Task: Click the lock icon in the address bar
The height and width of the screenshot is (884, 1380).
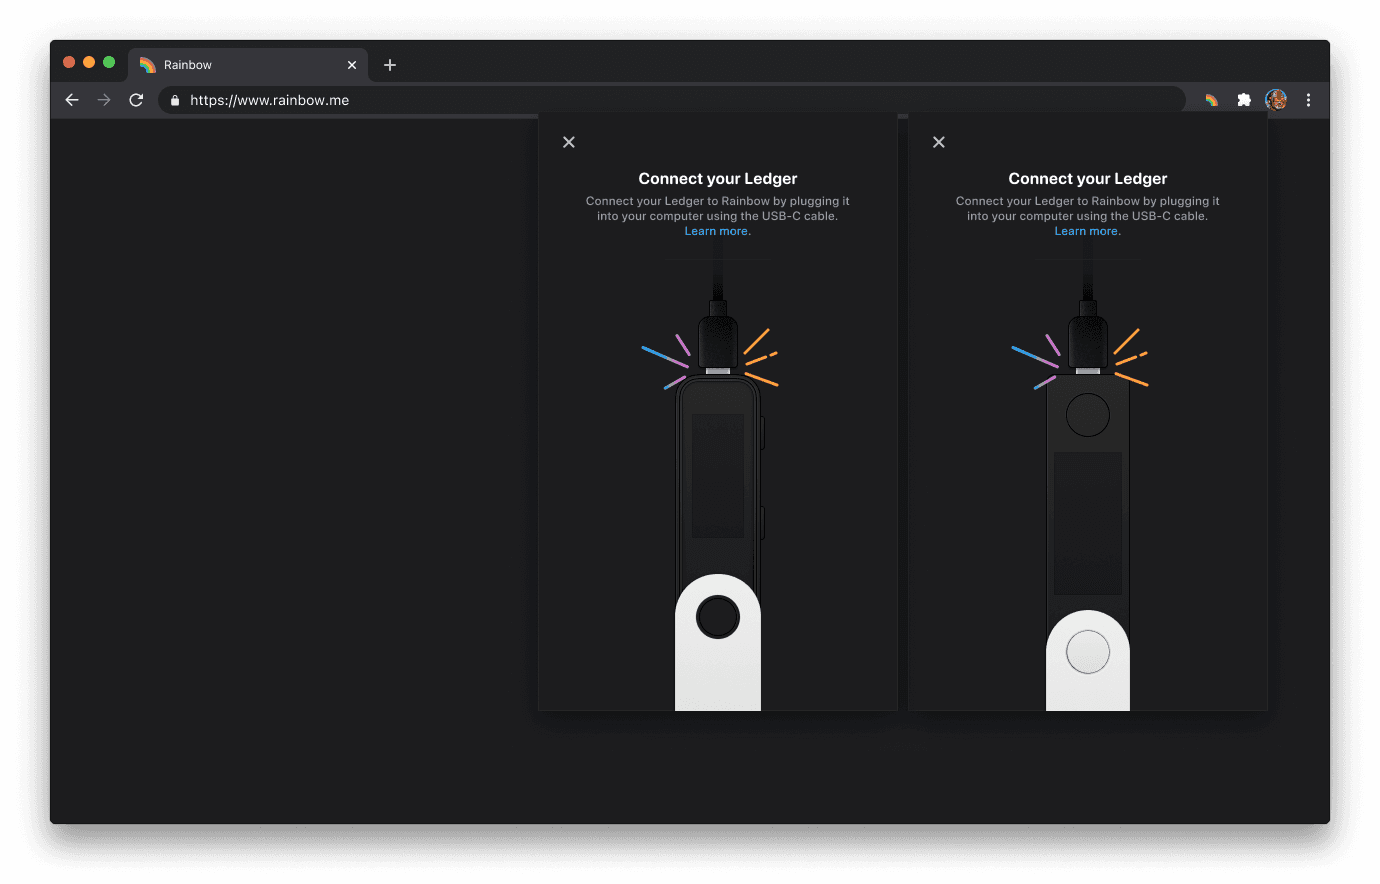Action: (x=175, y=100)
